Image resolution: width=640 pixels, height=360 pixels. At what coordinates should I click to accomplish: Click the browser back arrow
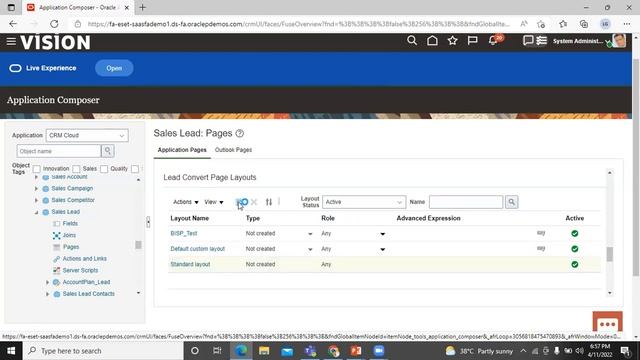(x=13, y=24)
